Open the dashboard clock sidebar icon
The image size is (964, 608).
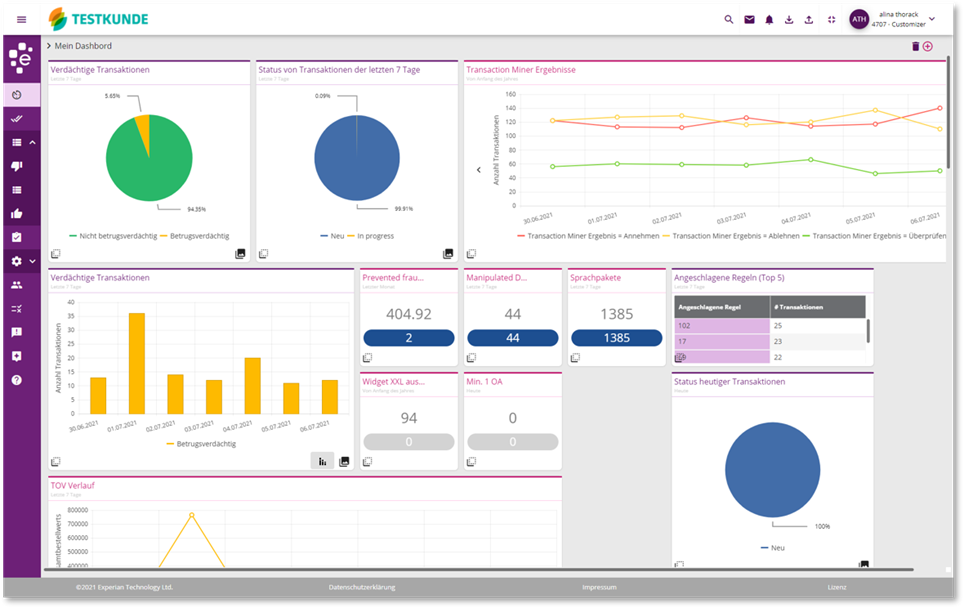pyautogui.click(x=17, y=95)
